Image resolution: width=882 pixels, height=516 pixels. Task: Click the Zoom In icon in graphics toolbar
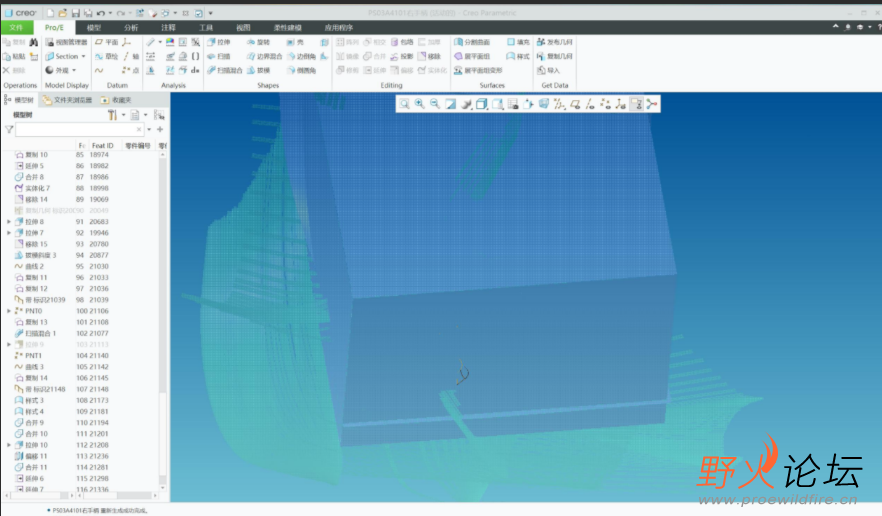click(x=420, y=104)
